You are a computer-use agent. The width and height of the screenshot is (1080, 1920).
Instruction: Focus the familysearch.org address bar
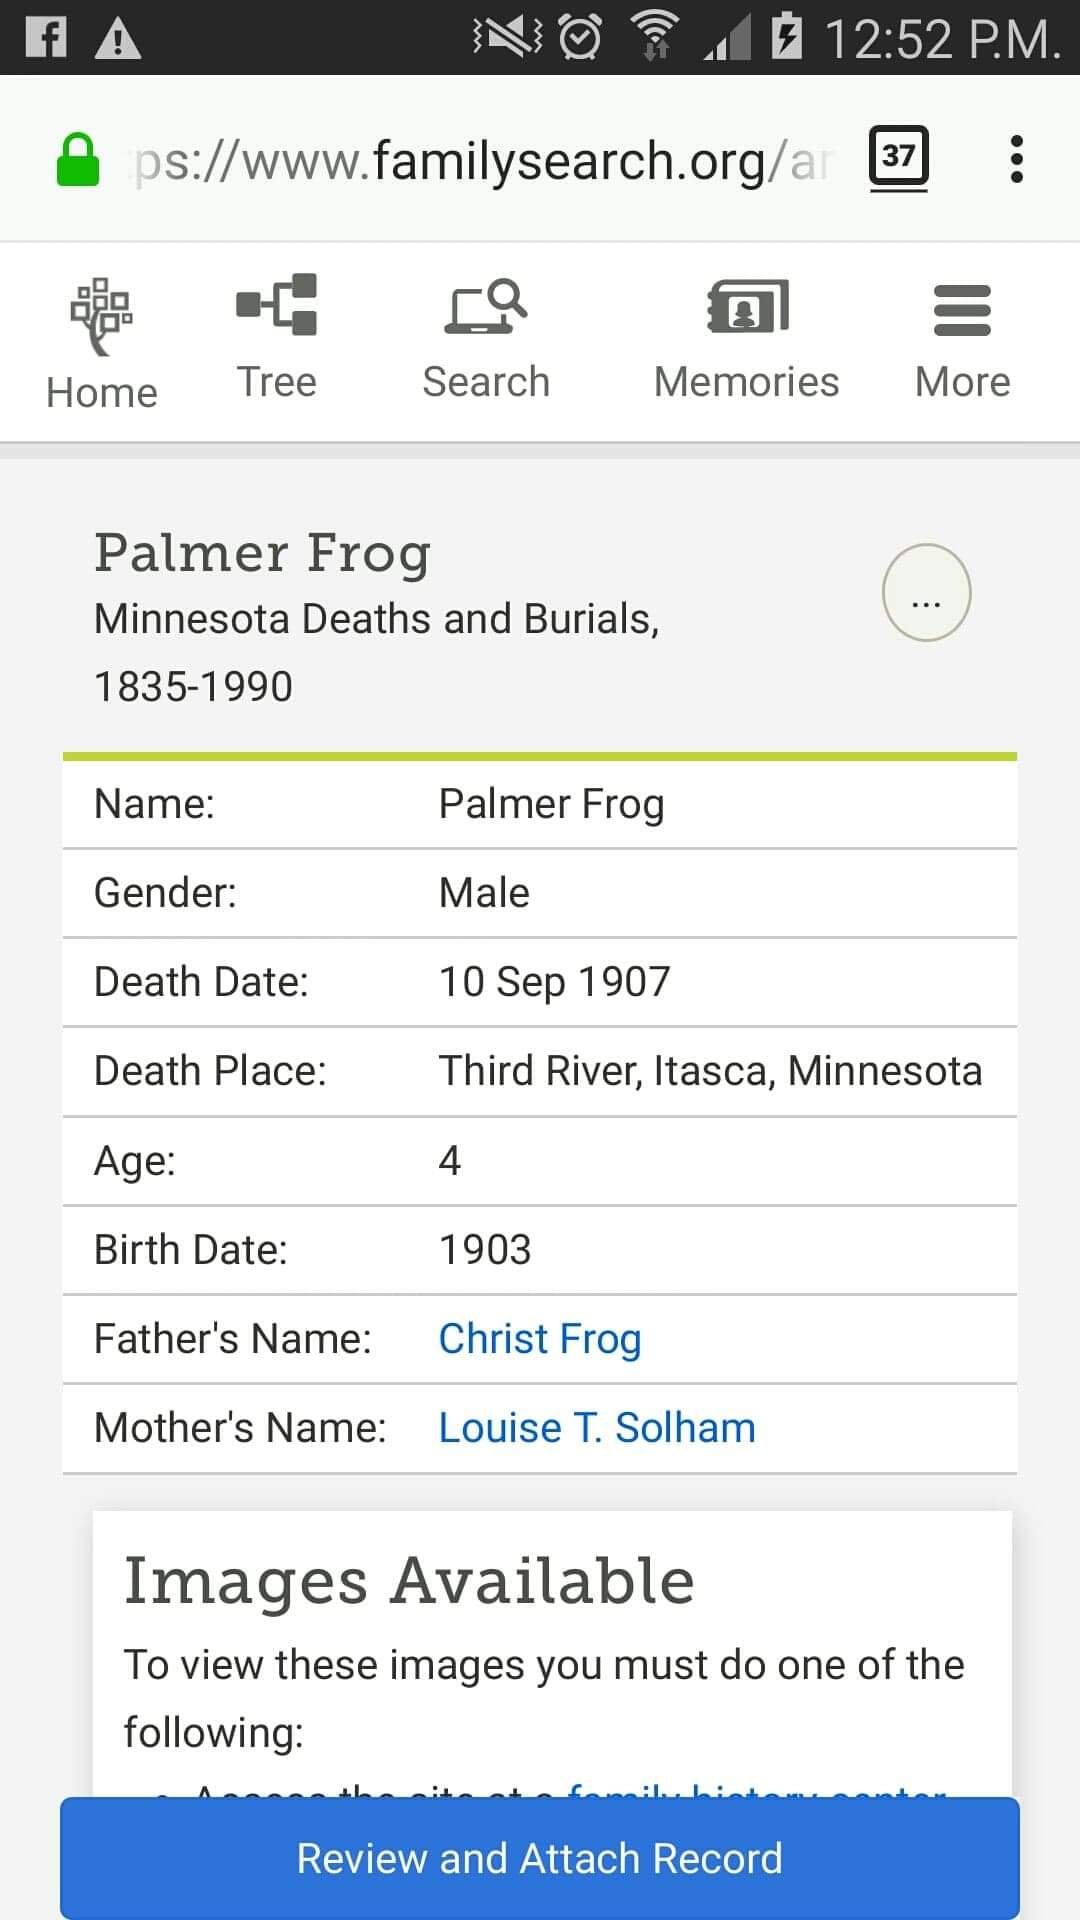coord(480,160)
